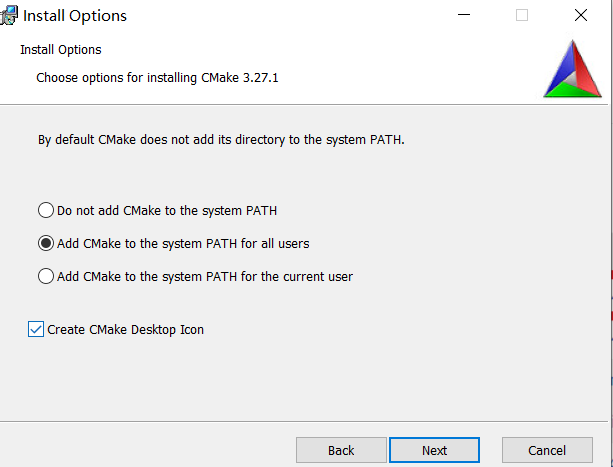Select the current user PATH radio button

coord(46,276)
